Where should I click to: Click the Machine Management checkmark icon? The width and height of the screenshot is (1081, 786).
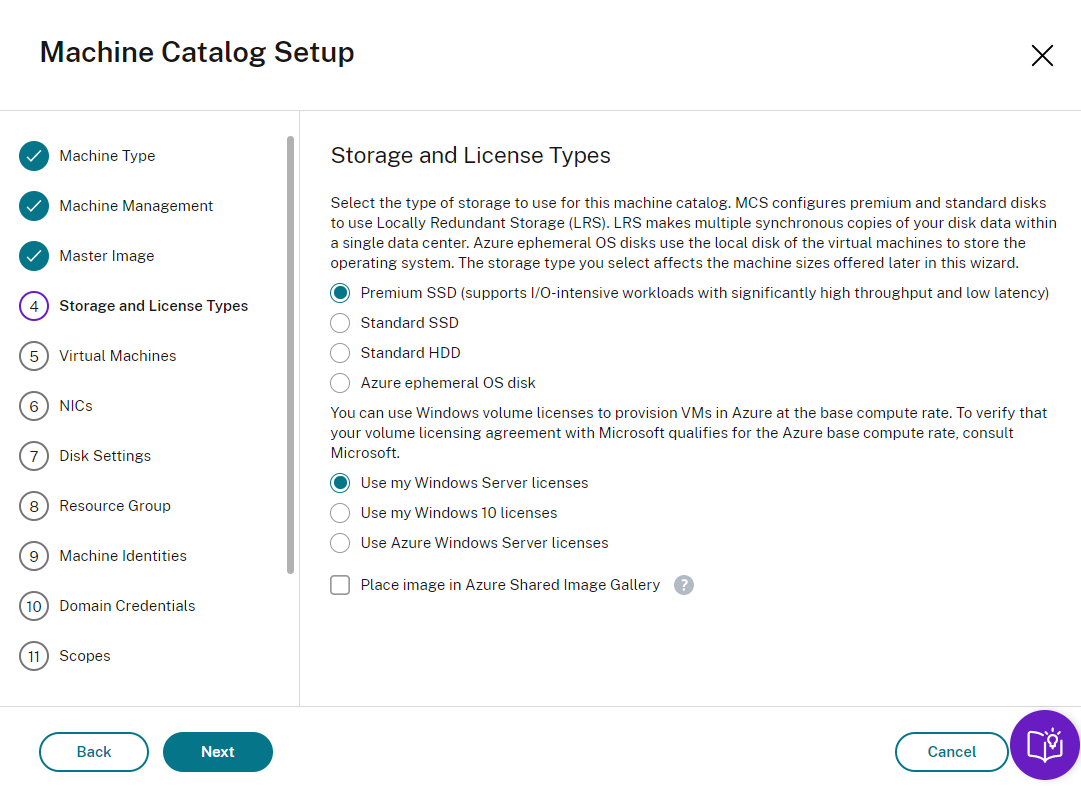click(x=34, y=206)
